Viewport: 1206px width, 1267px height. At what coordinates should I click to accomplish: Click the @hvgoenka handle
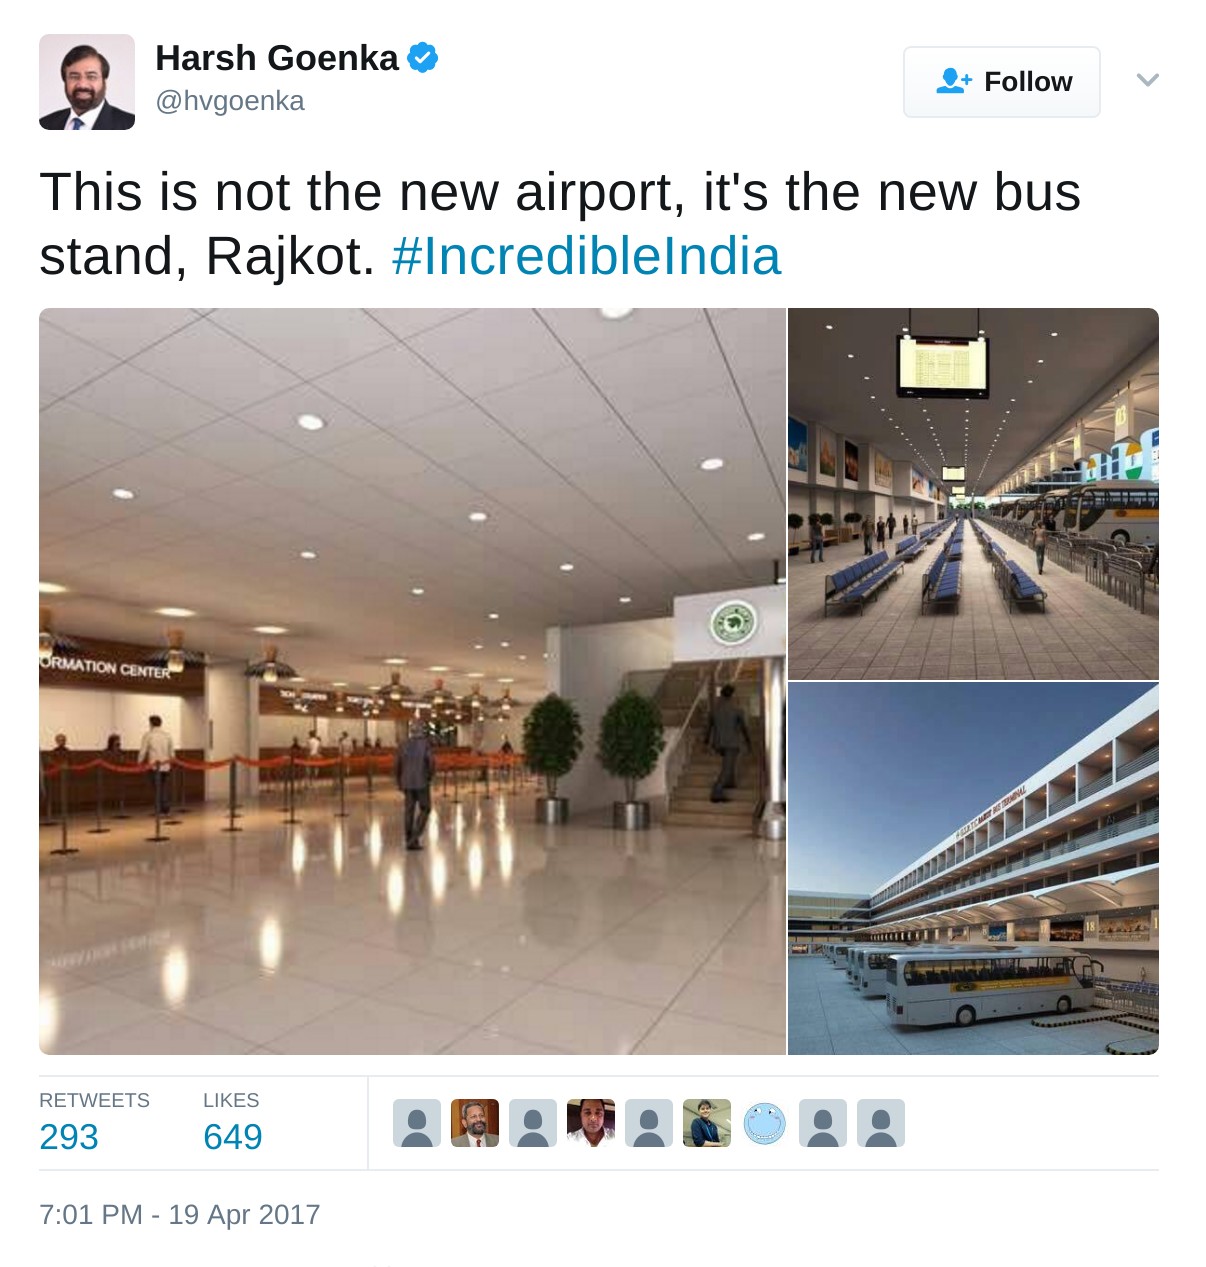[x=230, y=101]
